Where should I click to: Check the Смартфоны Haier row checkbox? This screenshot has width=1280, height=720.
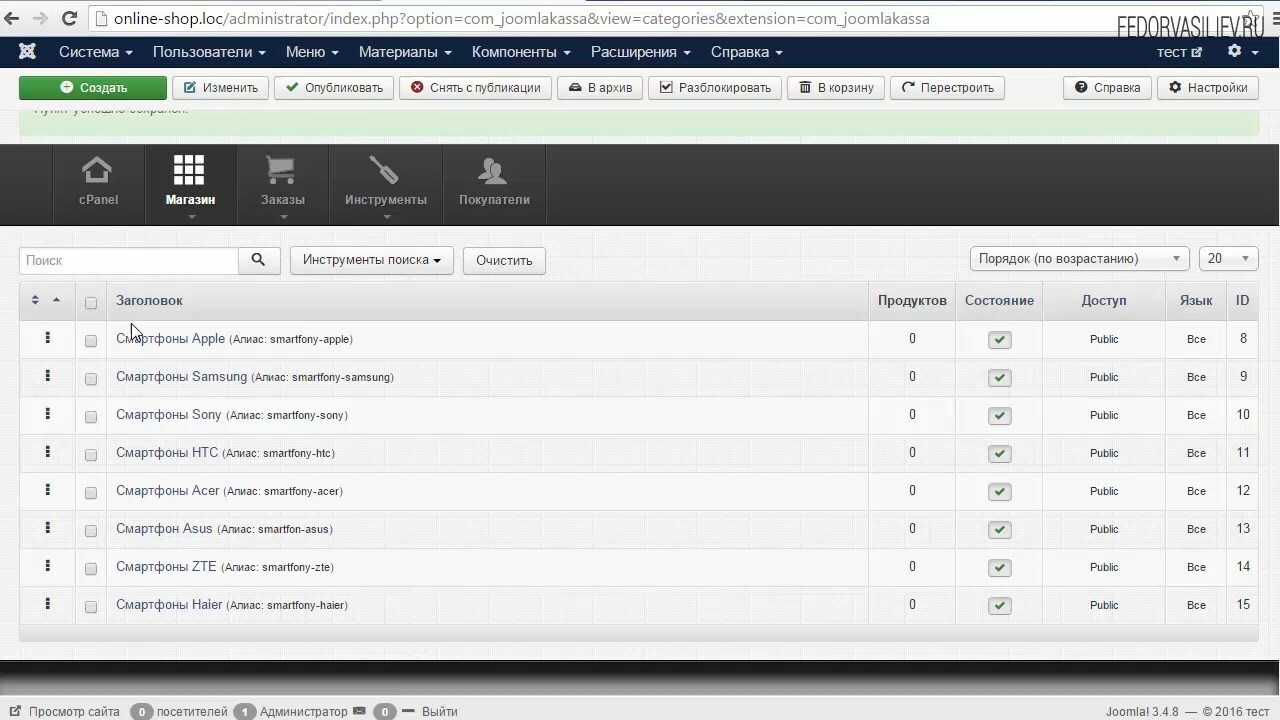pyautogui.click(x=91, y=607)
